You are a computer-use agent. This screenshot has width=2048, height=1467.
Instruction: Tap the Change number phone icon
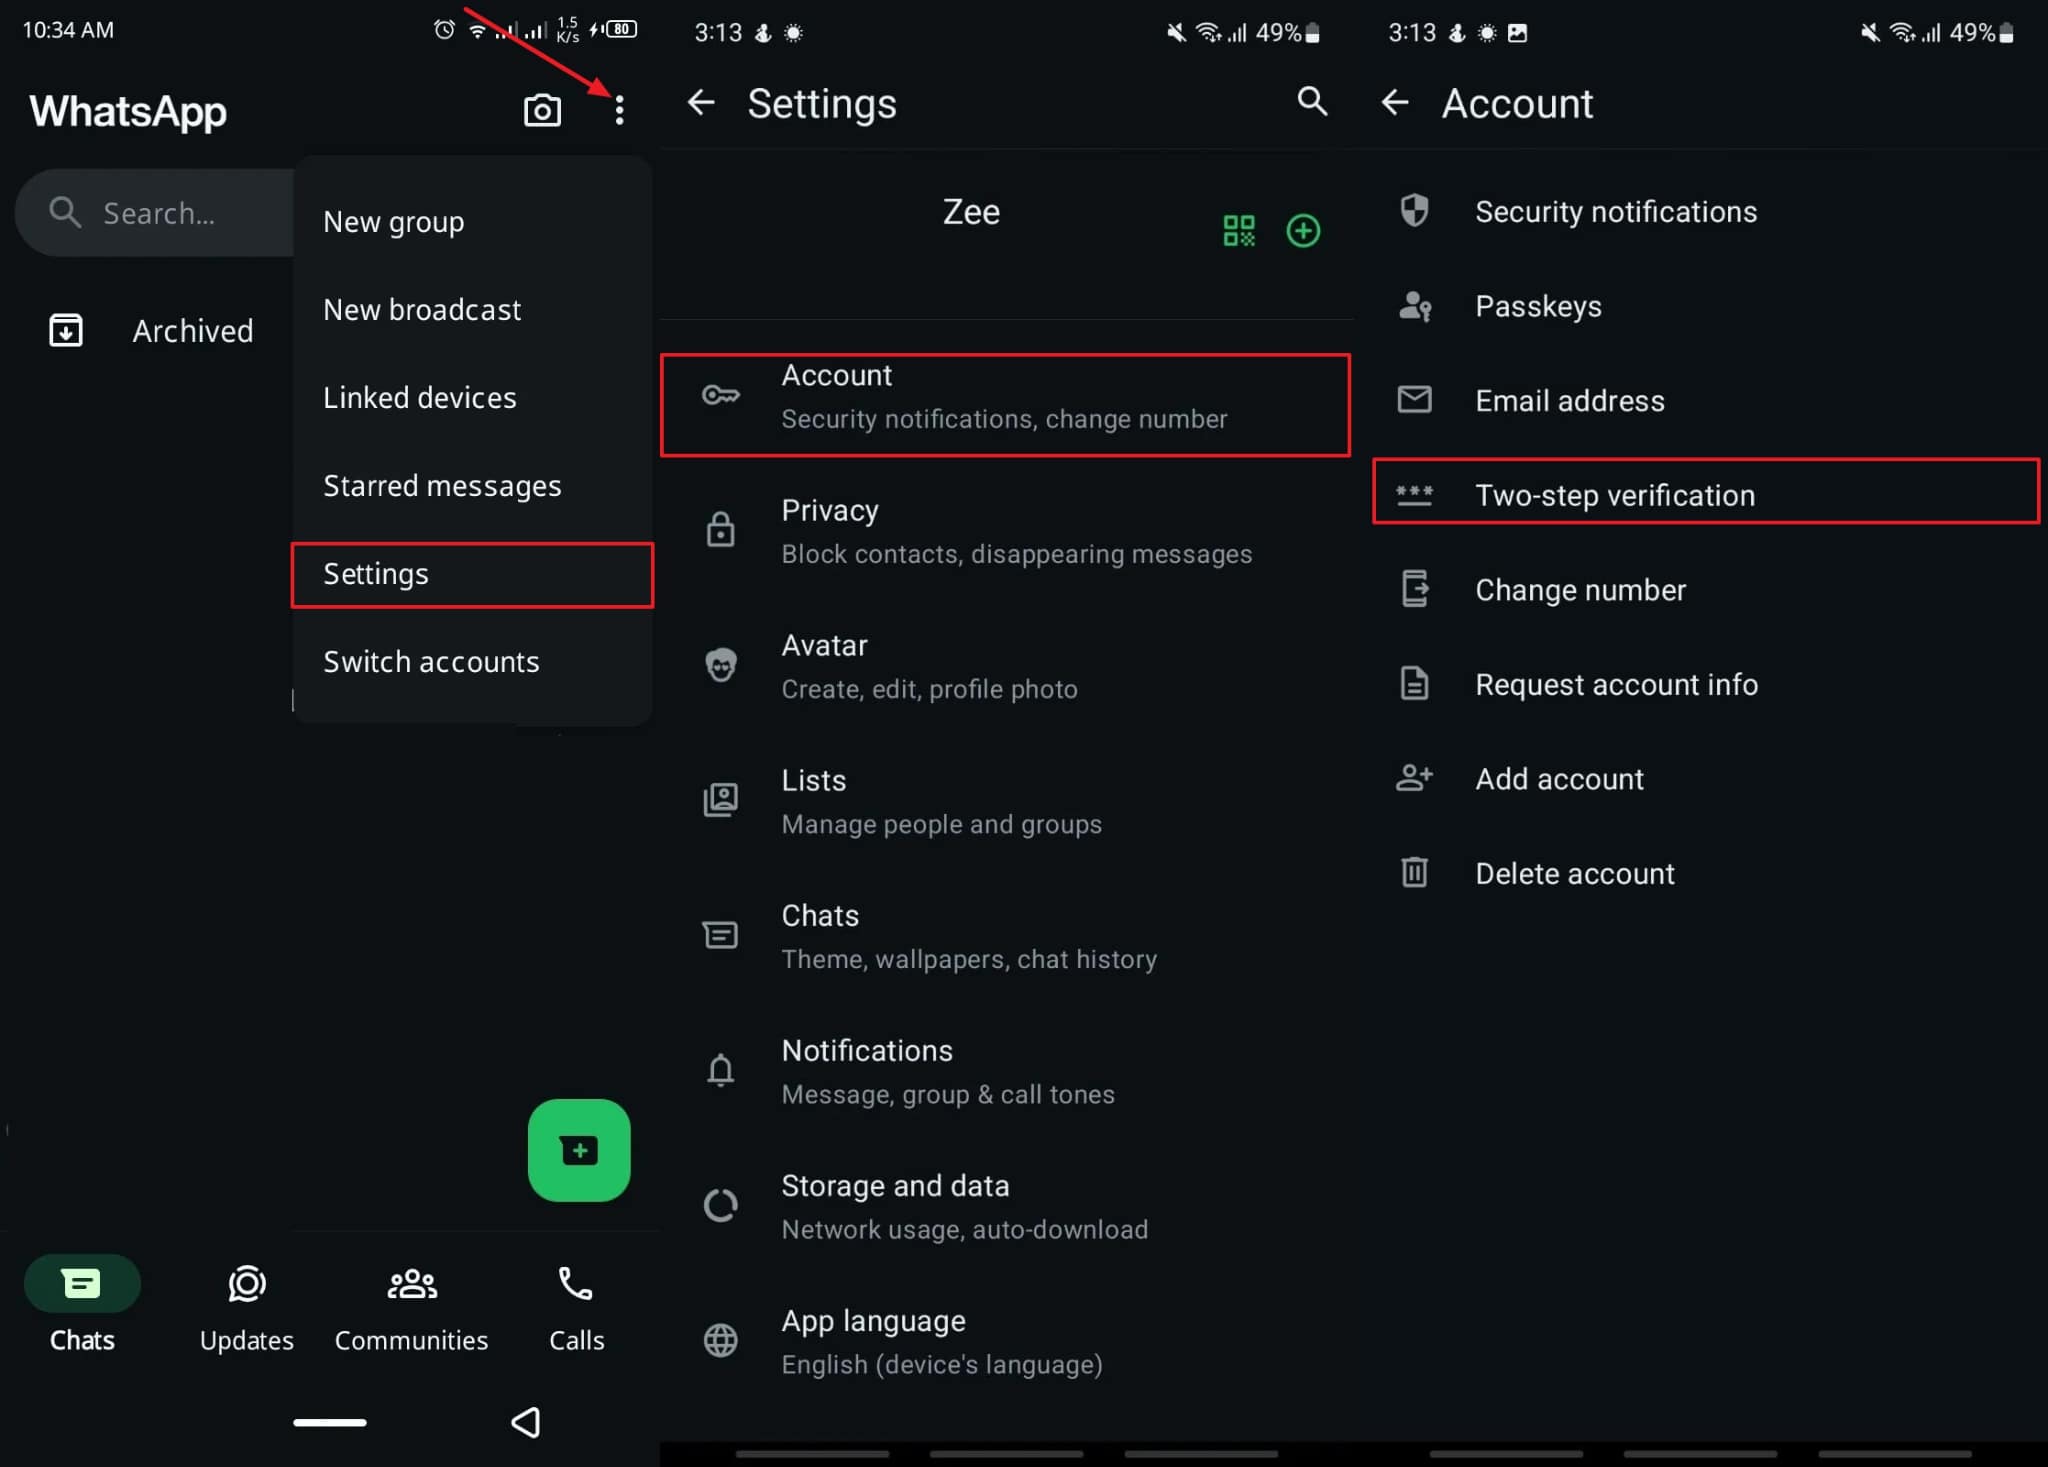(1414, 588)
